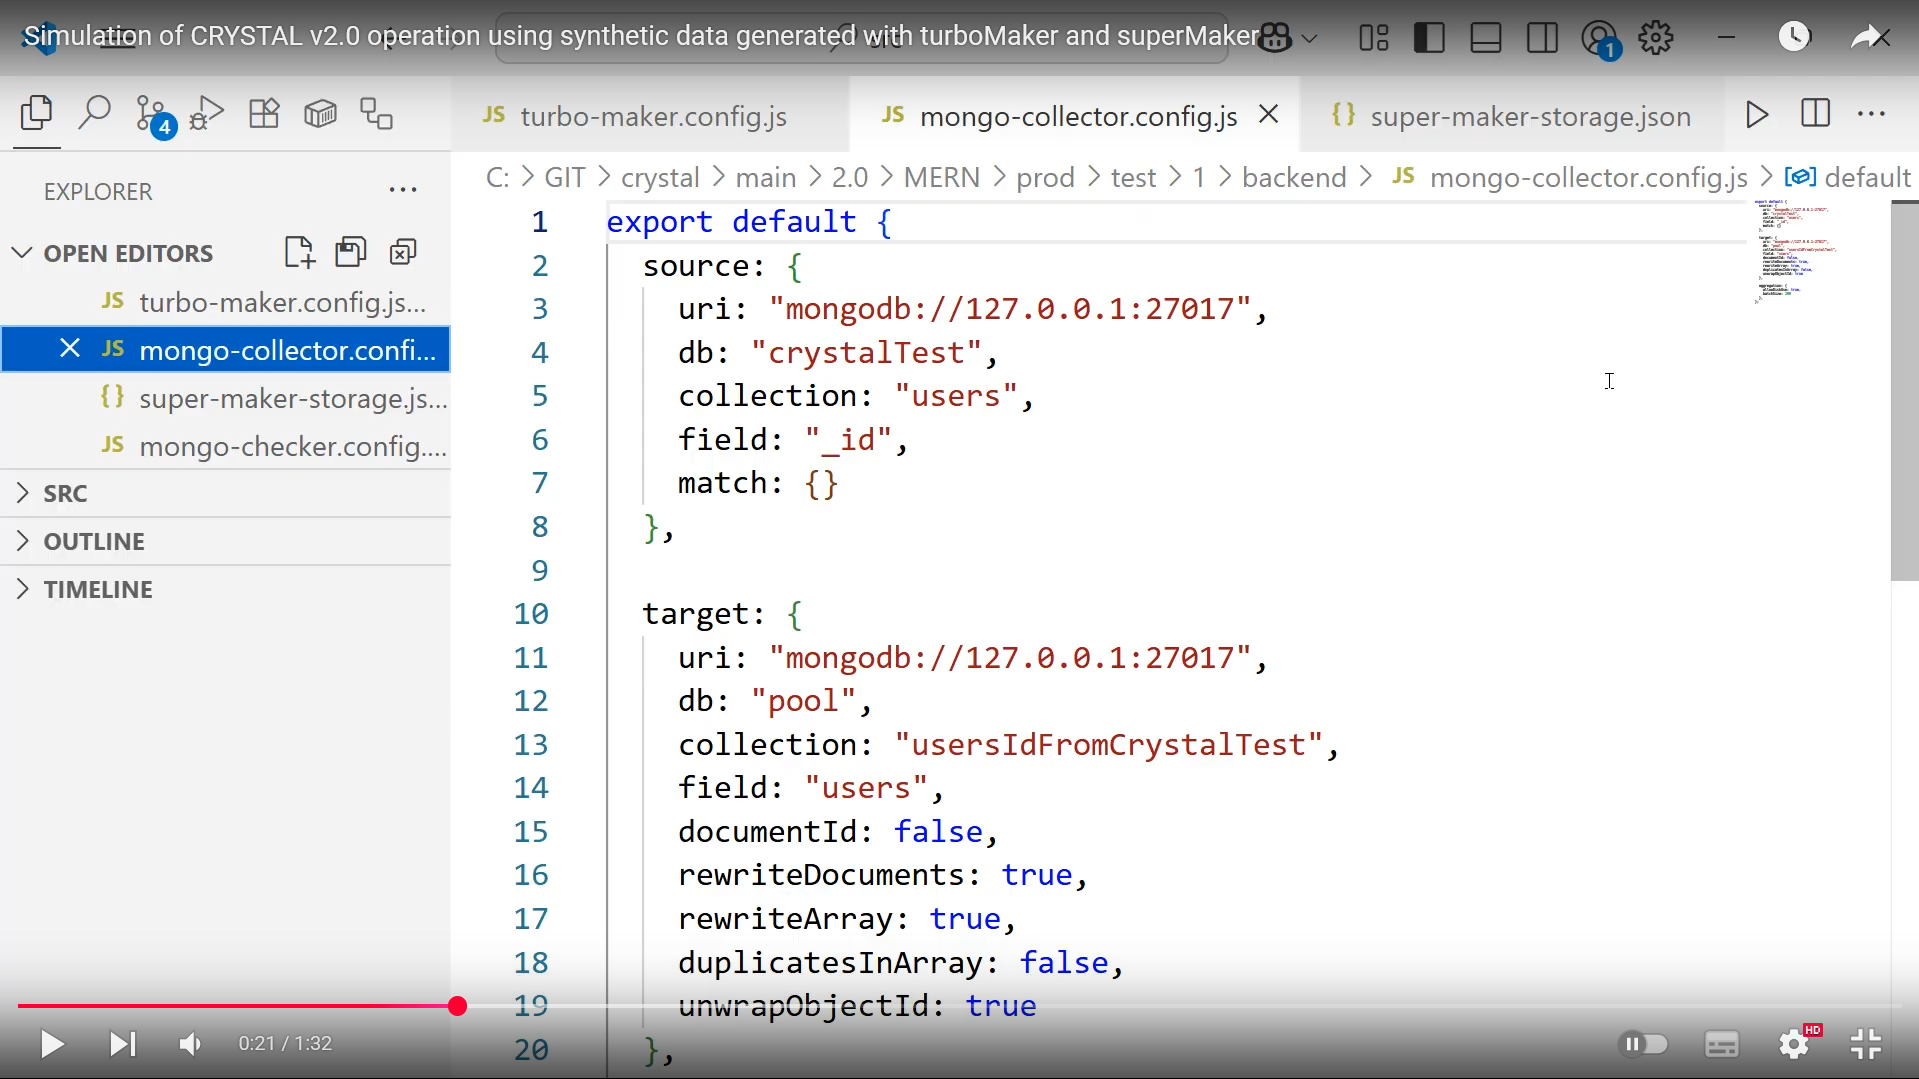The width and height of the screenshot is (1919, 1079).
Task: Open mongo-checker.config in the open editors list
Action: 225,446
